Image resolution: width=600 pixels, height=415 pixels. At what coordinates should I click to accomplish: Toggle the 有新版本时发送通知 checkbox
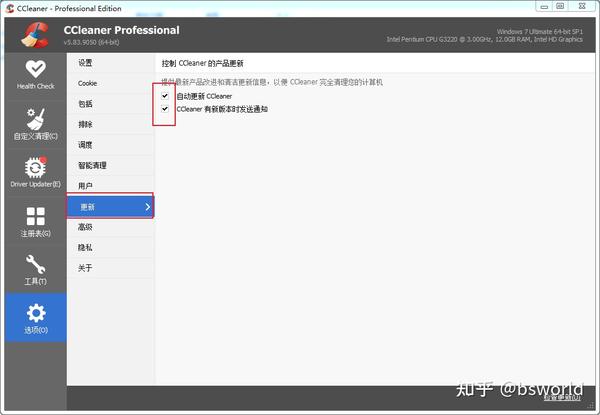pyautogui.click(x=165, y=109)
